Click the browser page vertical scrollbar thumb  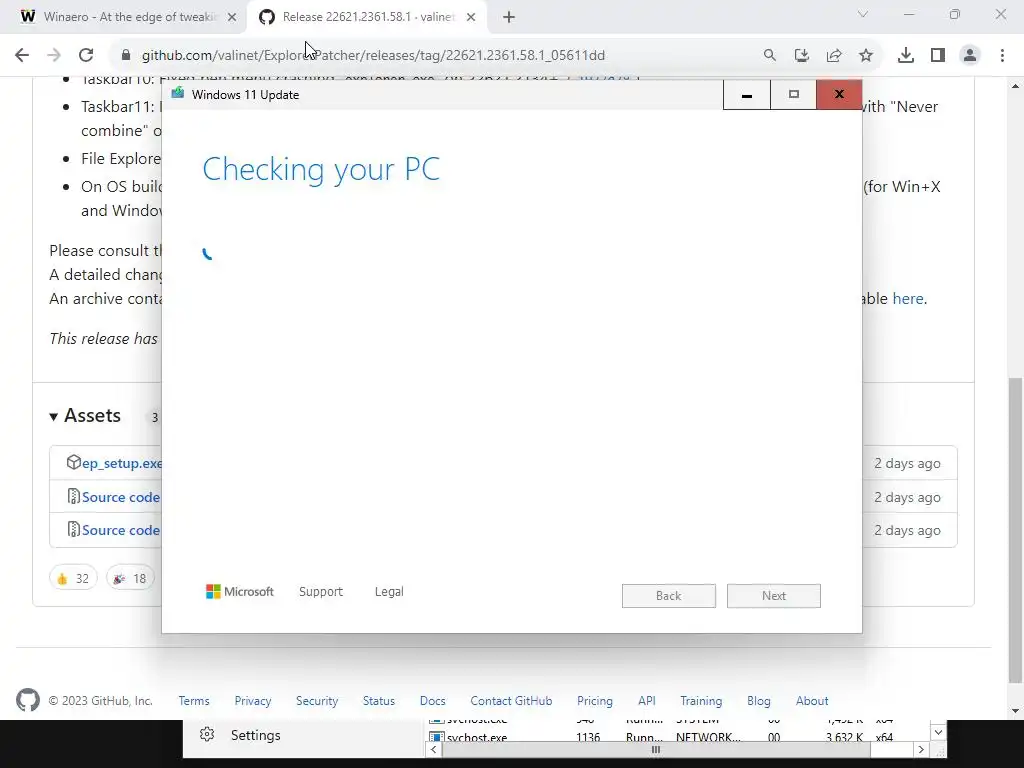click(x=1016, y=529)
